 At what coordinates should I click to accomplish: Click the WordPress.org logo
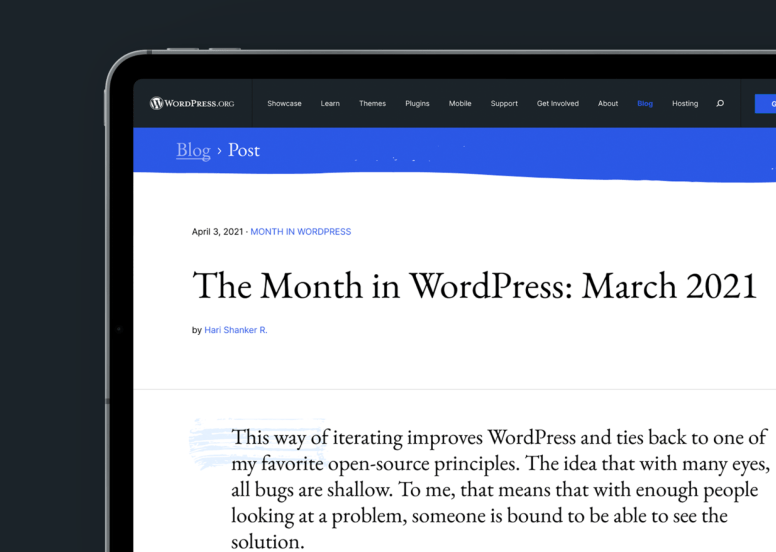coord(192,103)
